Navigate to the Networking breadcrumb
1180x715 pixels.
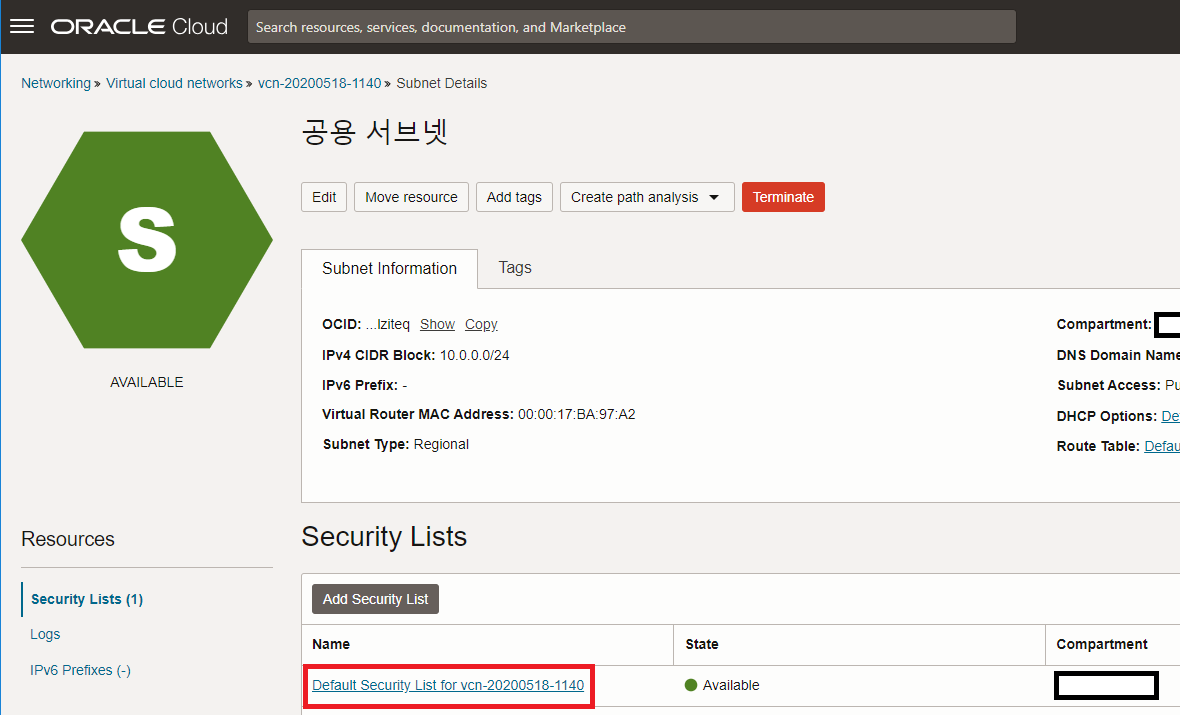(56, 83)
